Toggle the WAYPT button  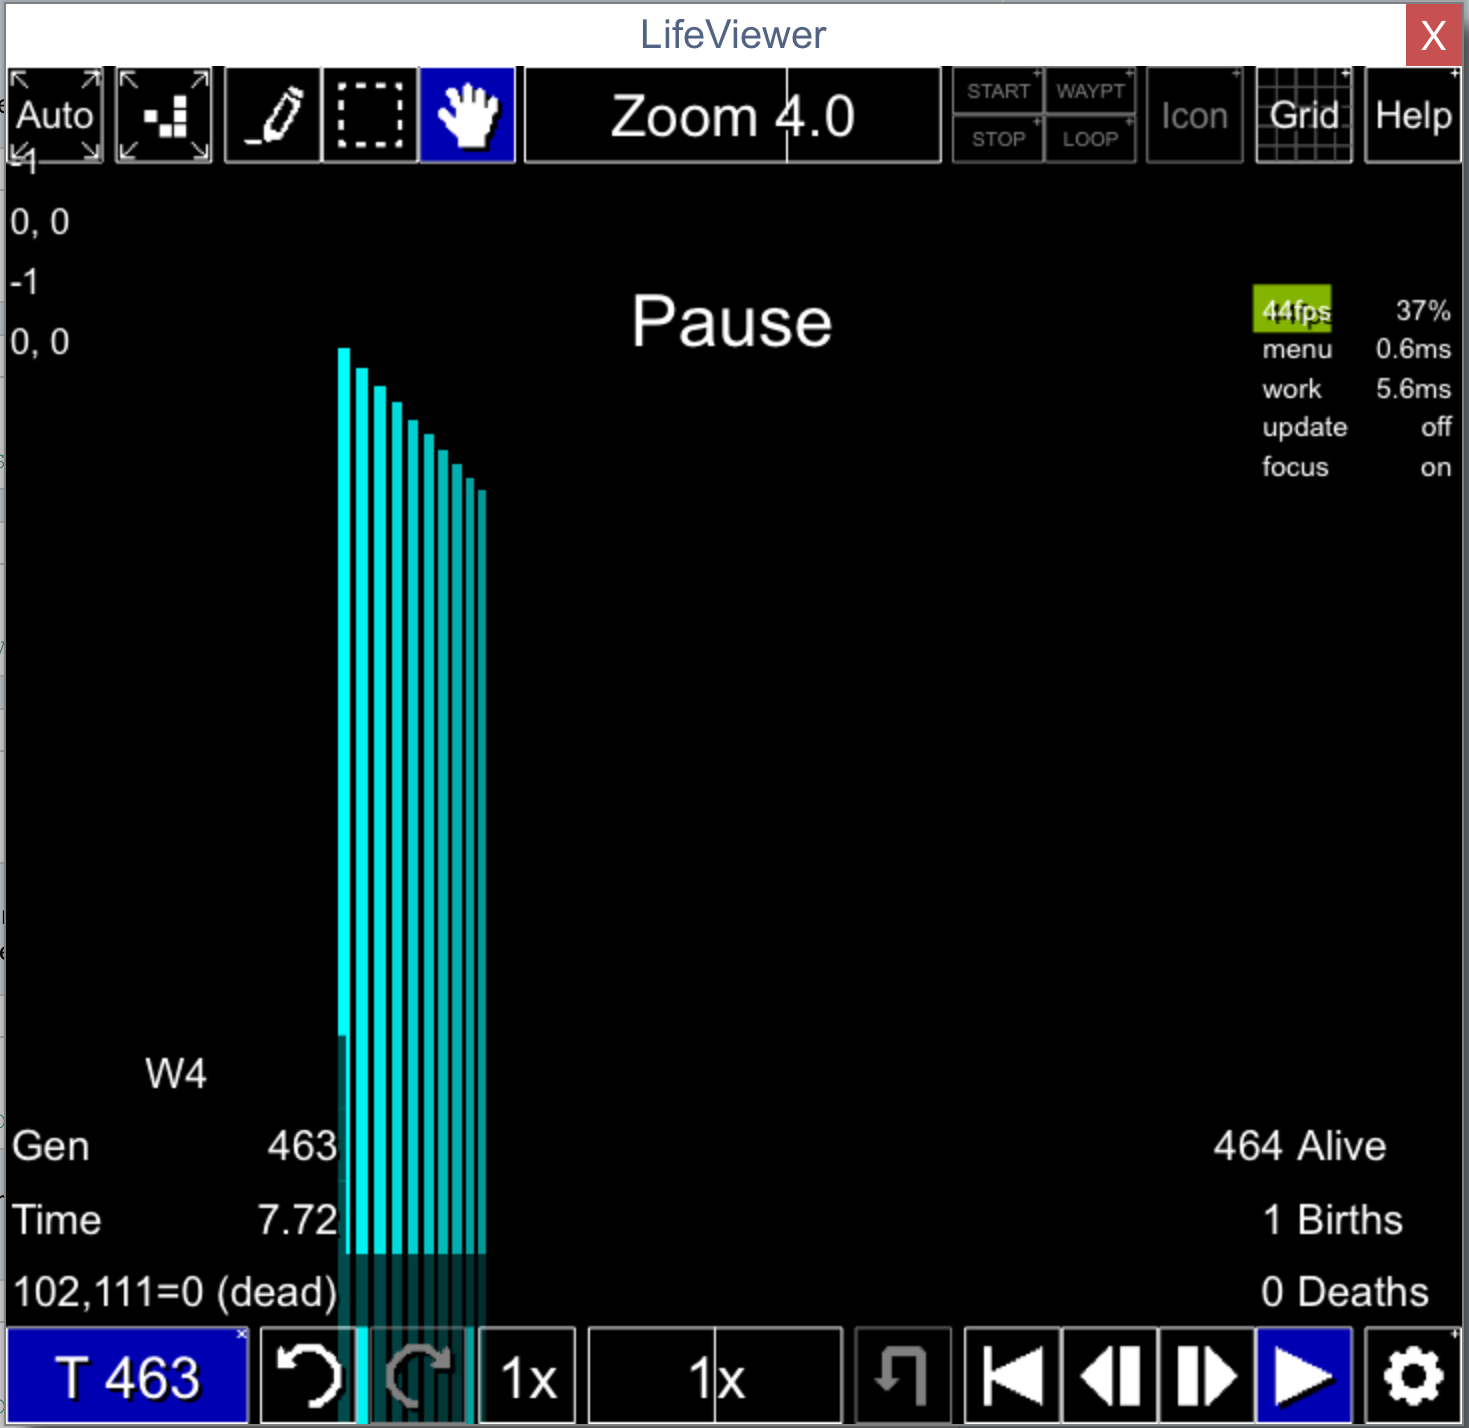(x=1090, y=91)
